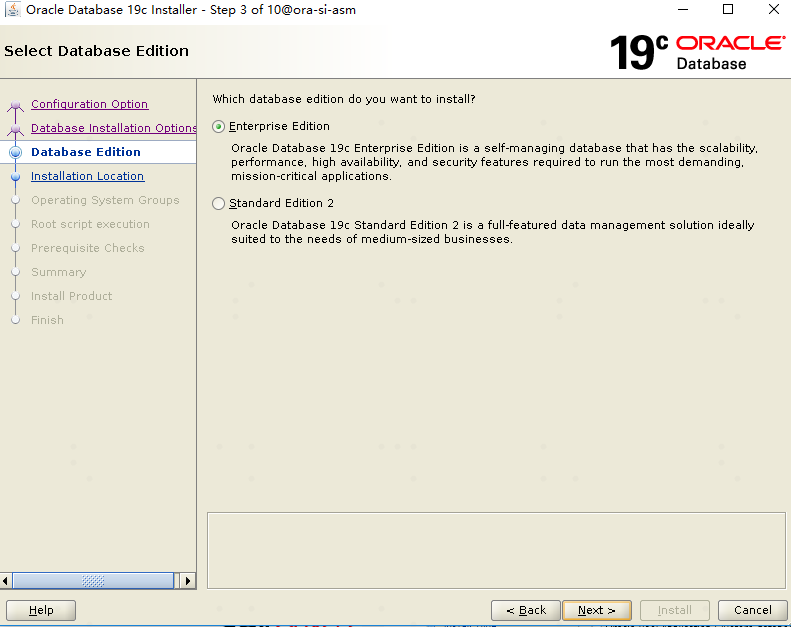Click the Select Database Edition heading
Image resolution: width=791 pixels, height=627 pixels.
click(96, 51)
